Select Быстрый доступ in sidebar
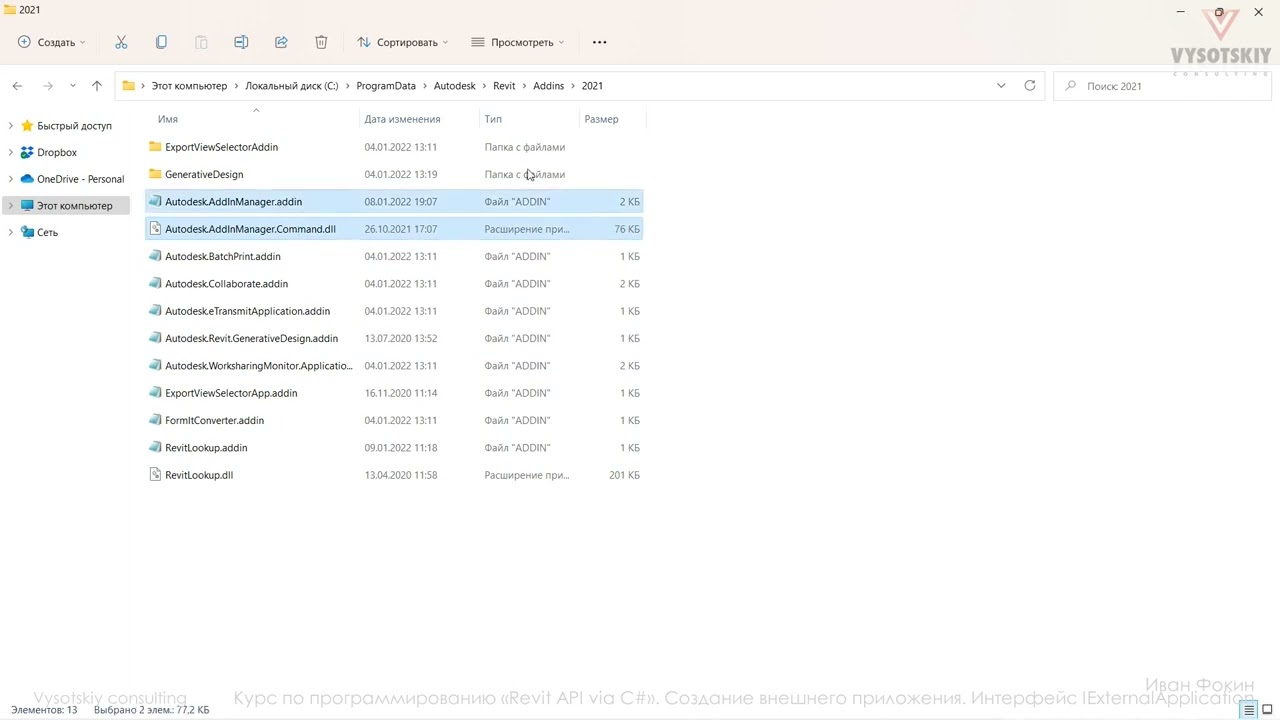Viewport: 1280px width, 720px height. click(x=74, y=126)
